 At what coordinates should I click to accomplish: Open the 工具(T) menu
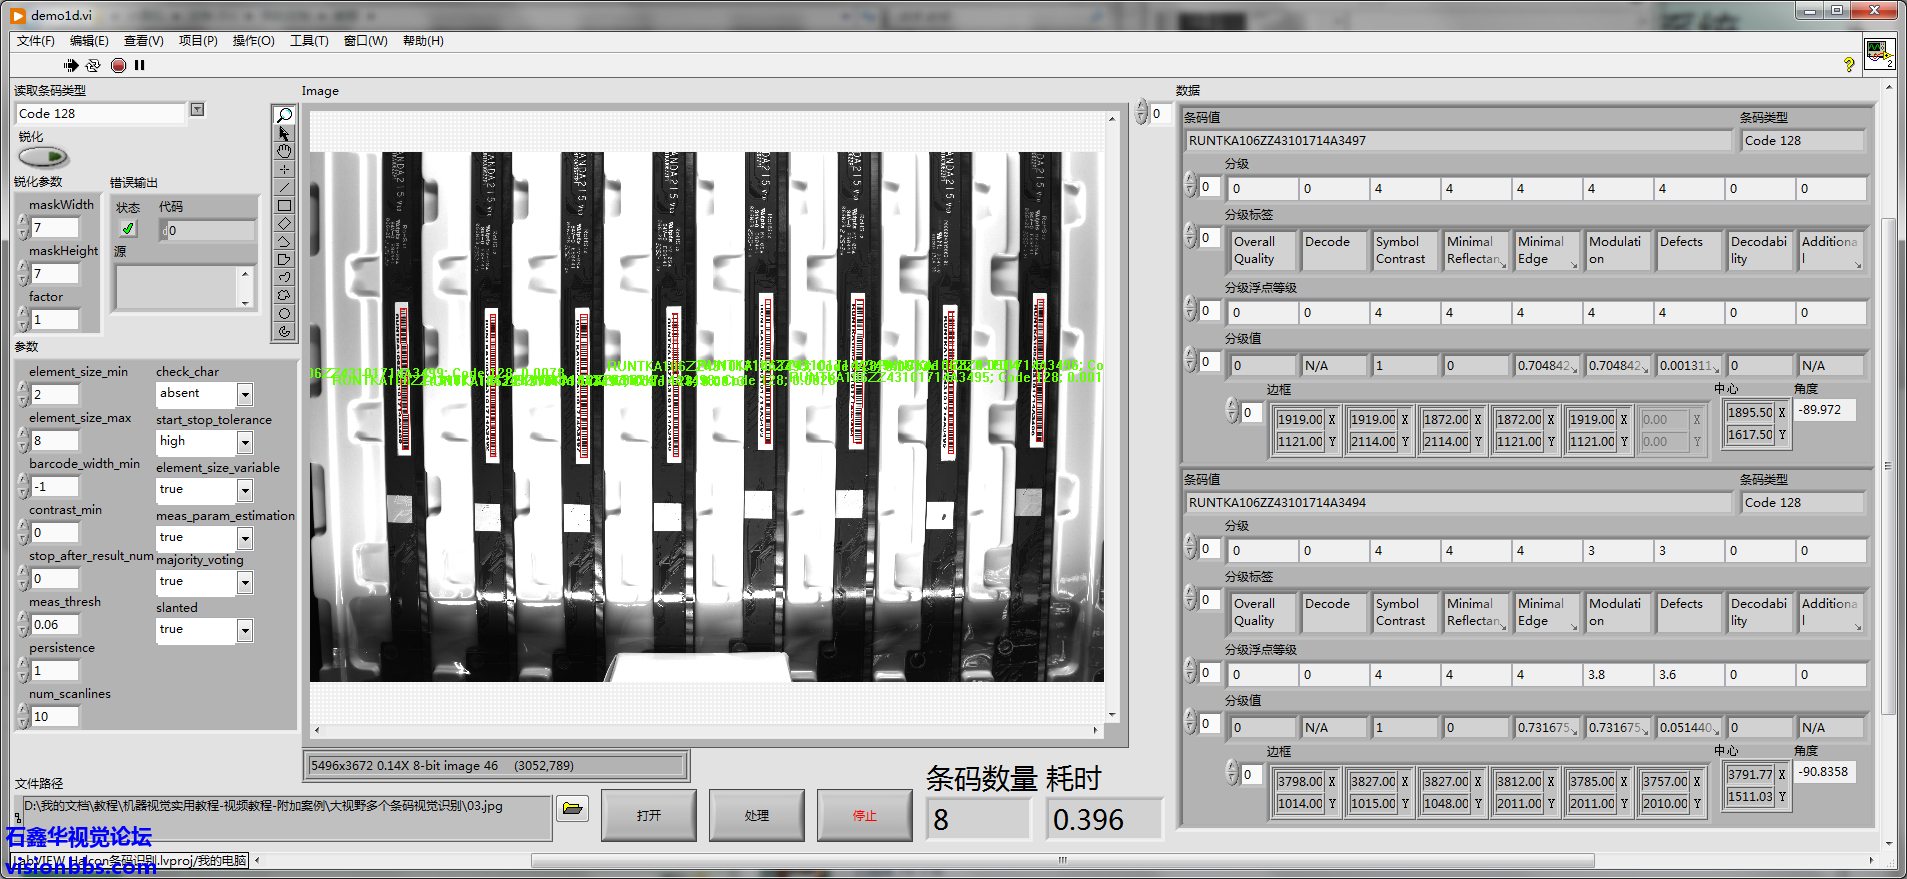tap(309, 41)
